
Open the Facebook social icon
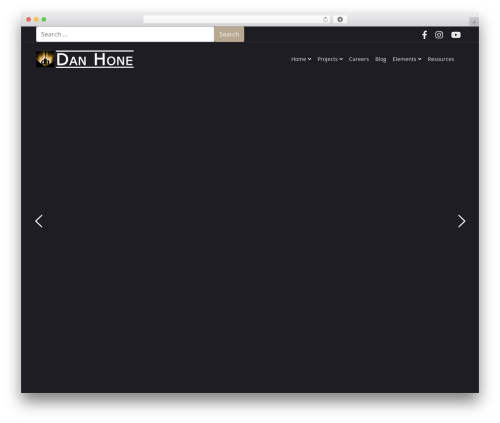pos(424,35)
